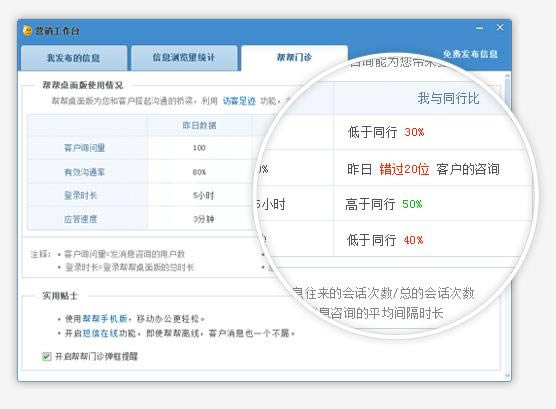Switch to the 我发布的信息 tab
556x409 pixels.
coord(74,58)
